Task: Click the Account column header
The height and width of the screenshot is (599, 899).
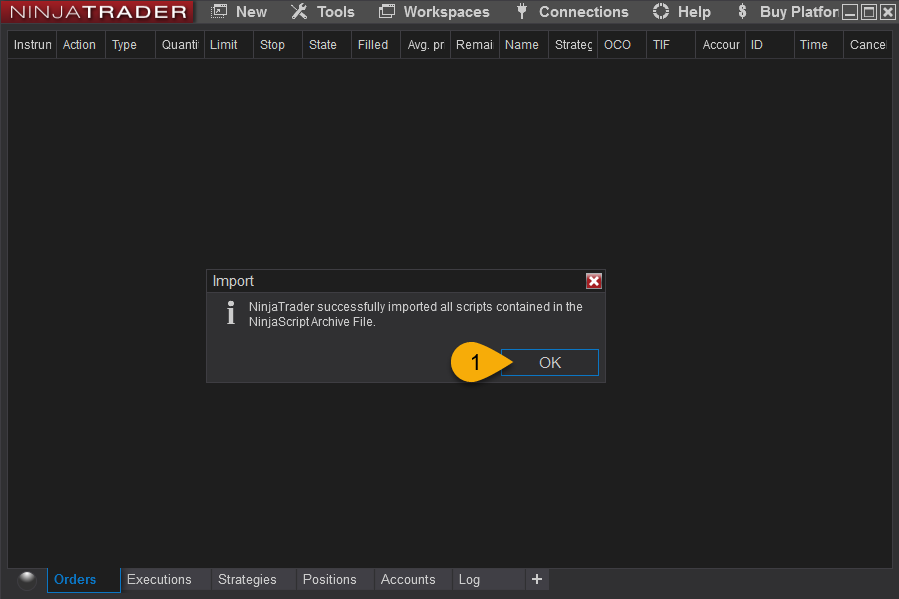Action: pos(720,45)
